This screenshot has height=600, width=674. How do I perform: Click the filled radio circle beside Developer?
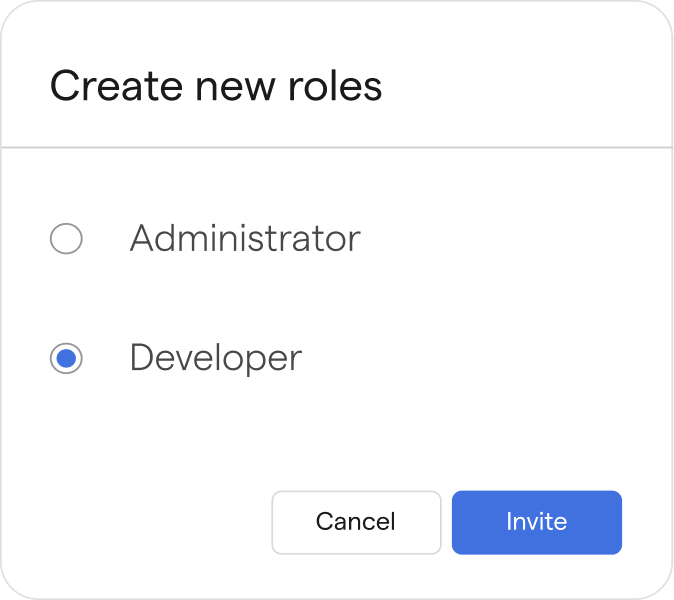66,359
